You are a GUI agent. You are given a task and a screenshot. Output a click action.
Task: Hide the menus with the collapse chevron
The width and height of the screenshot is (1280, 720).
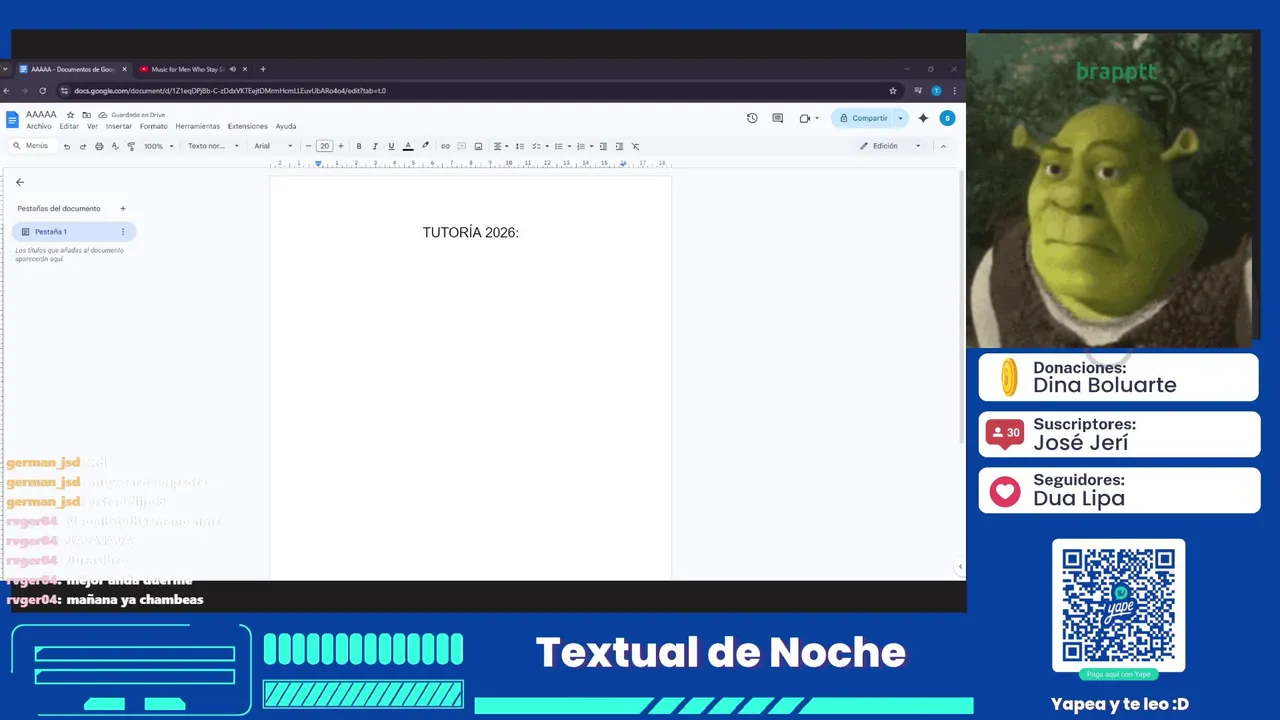point(943,146)
